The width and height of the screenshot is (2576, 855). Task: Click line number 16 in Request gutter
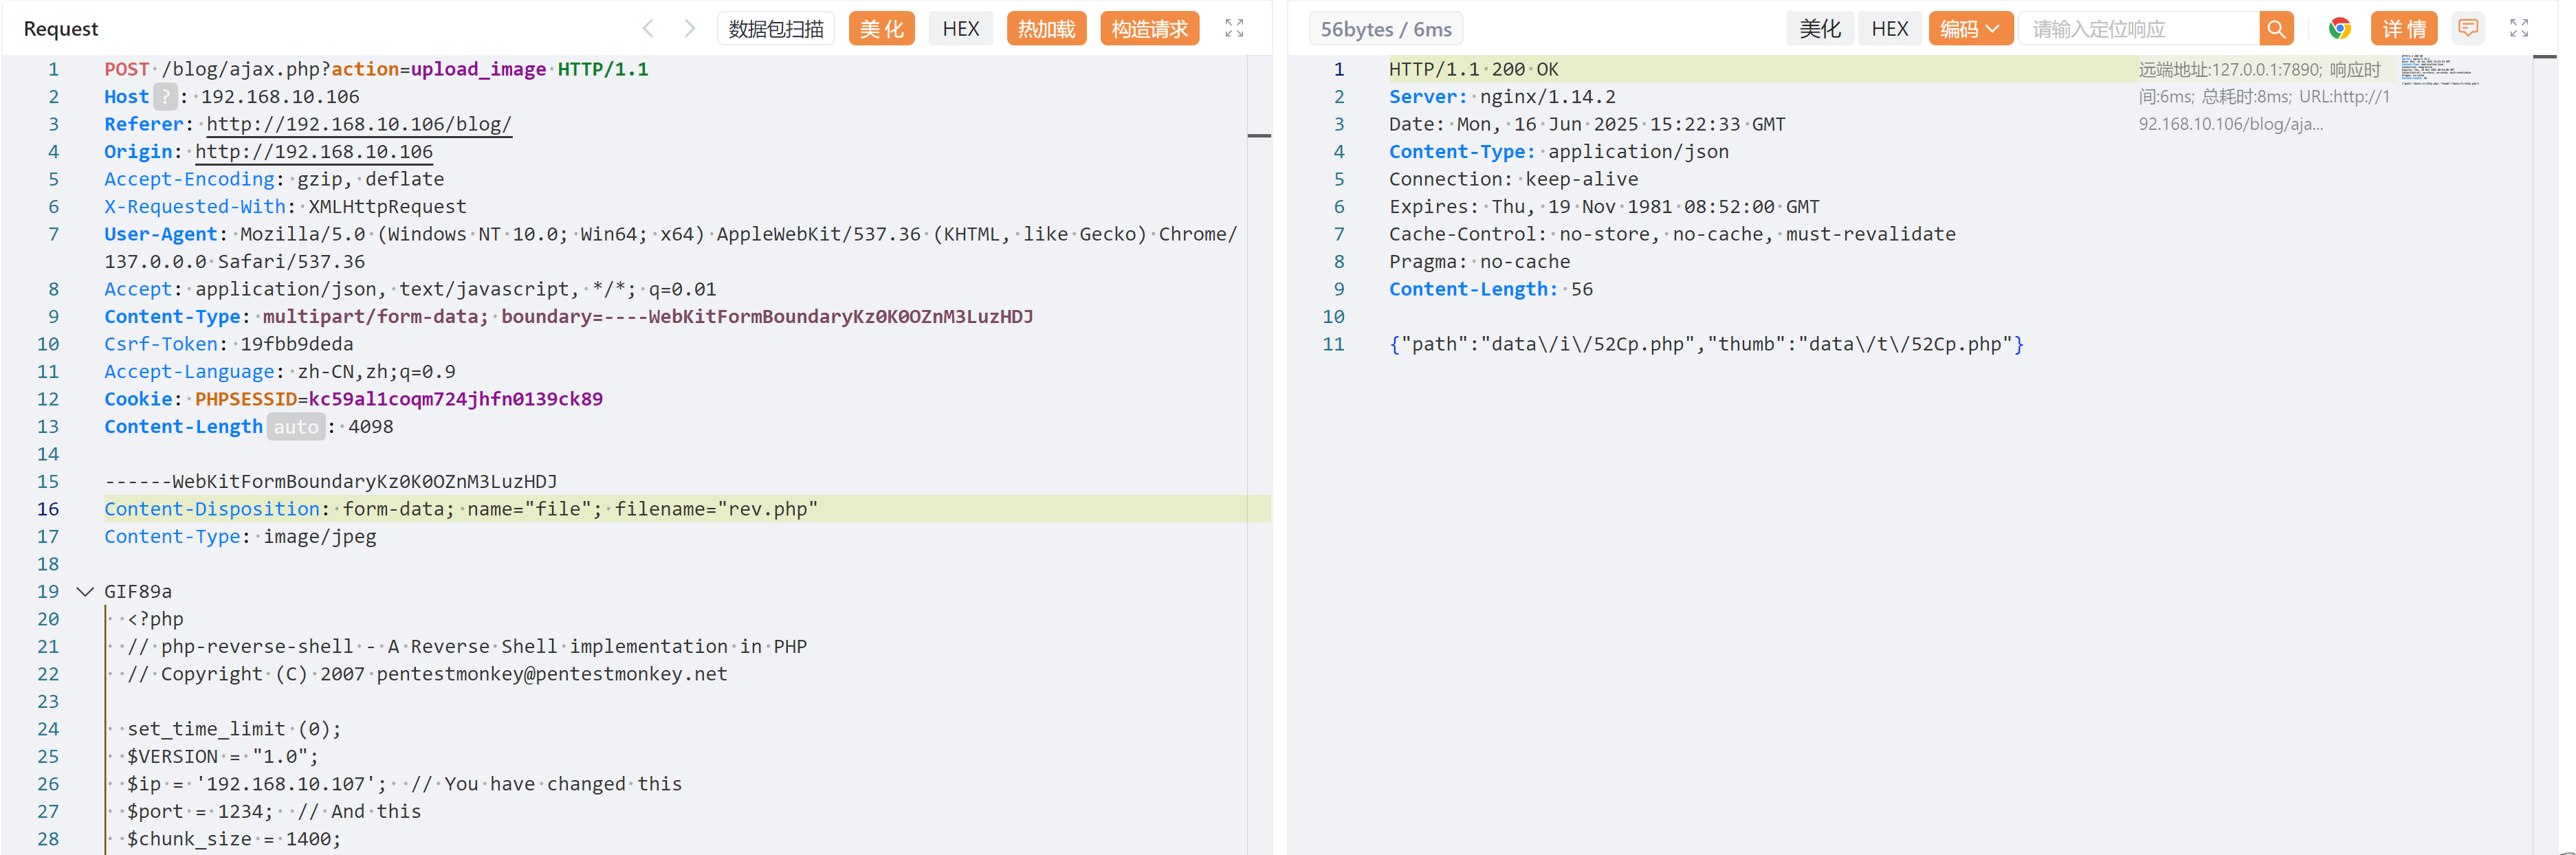[48, 509]
